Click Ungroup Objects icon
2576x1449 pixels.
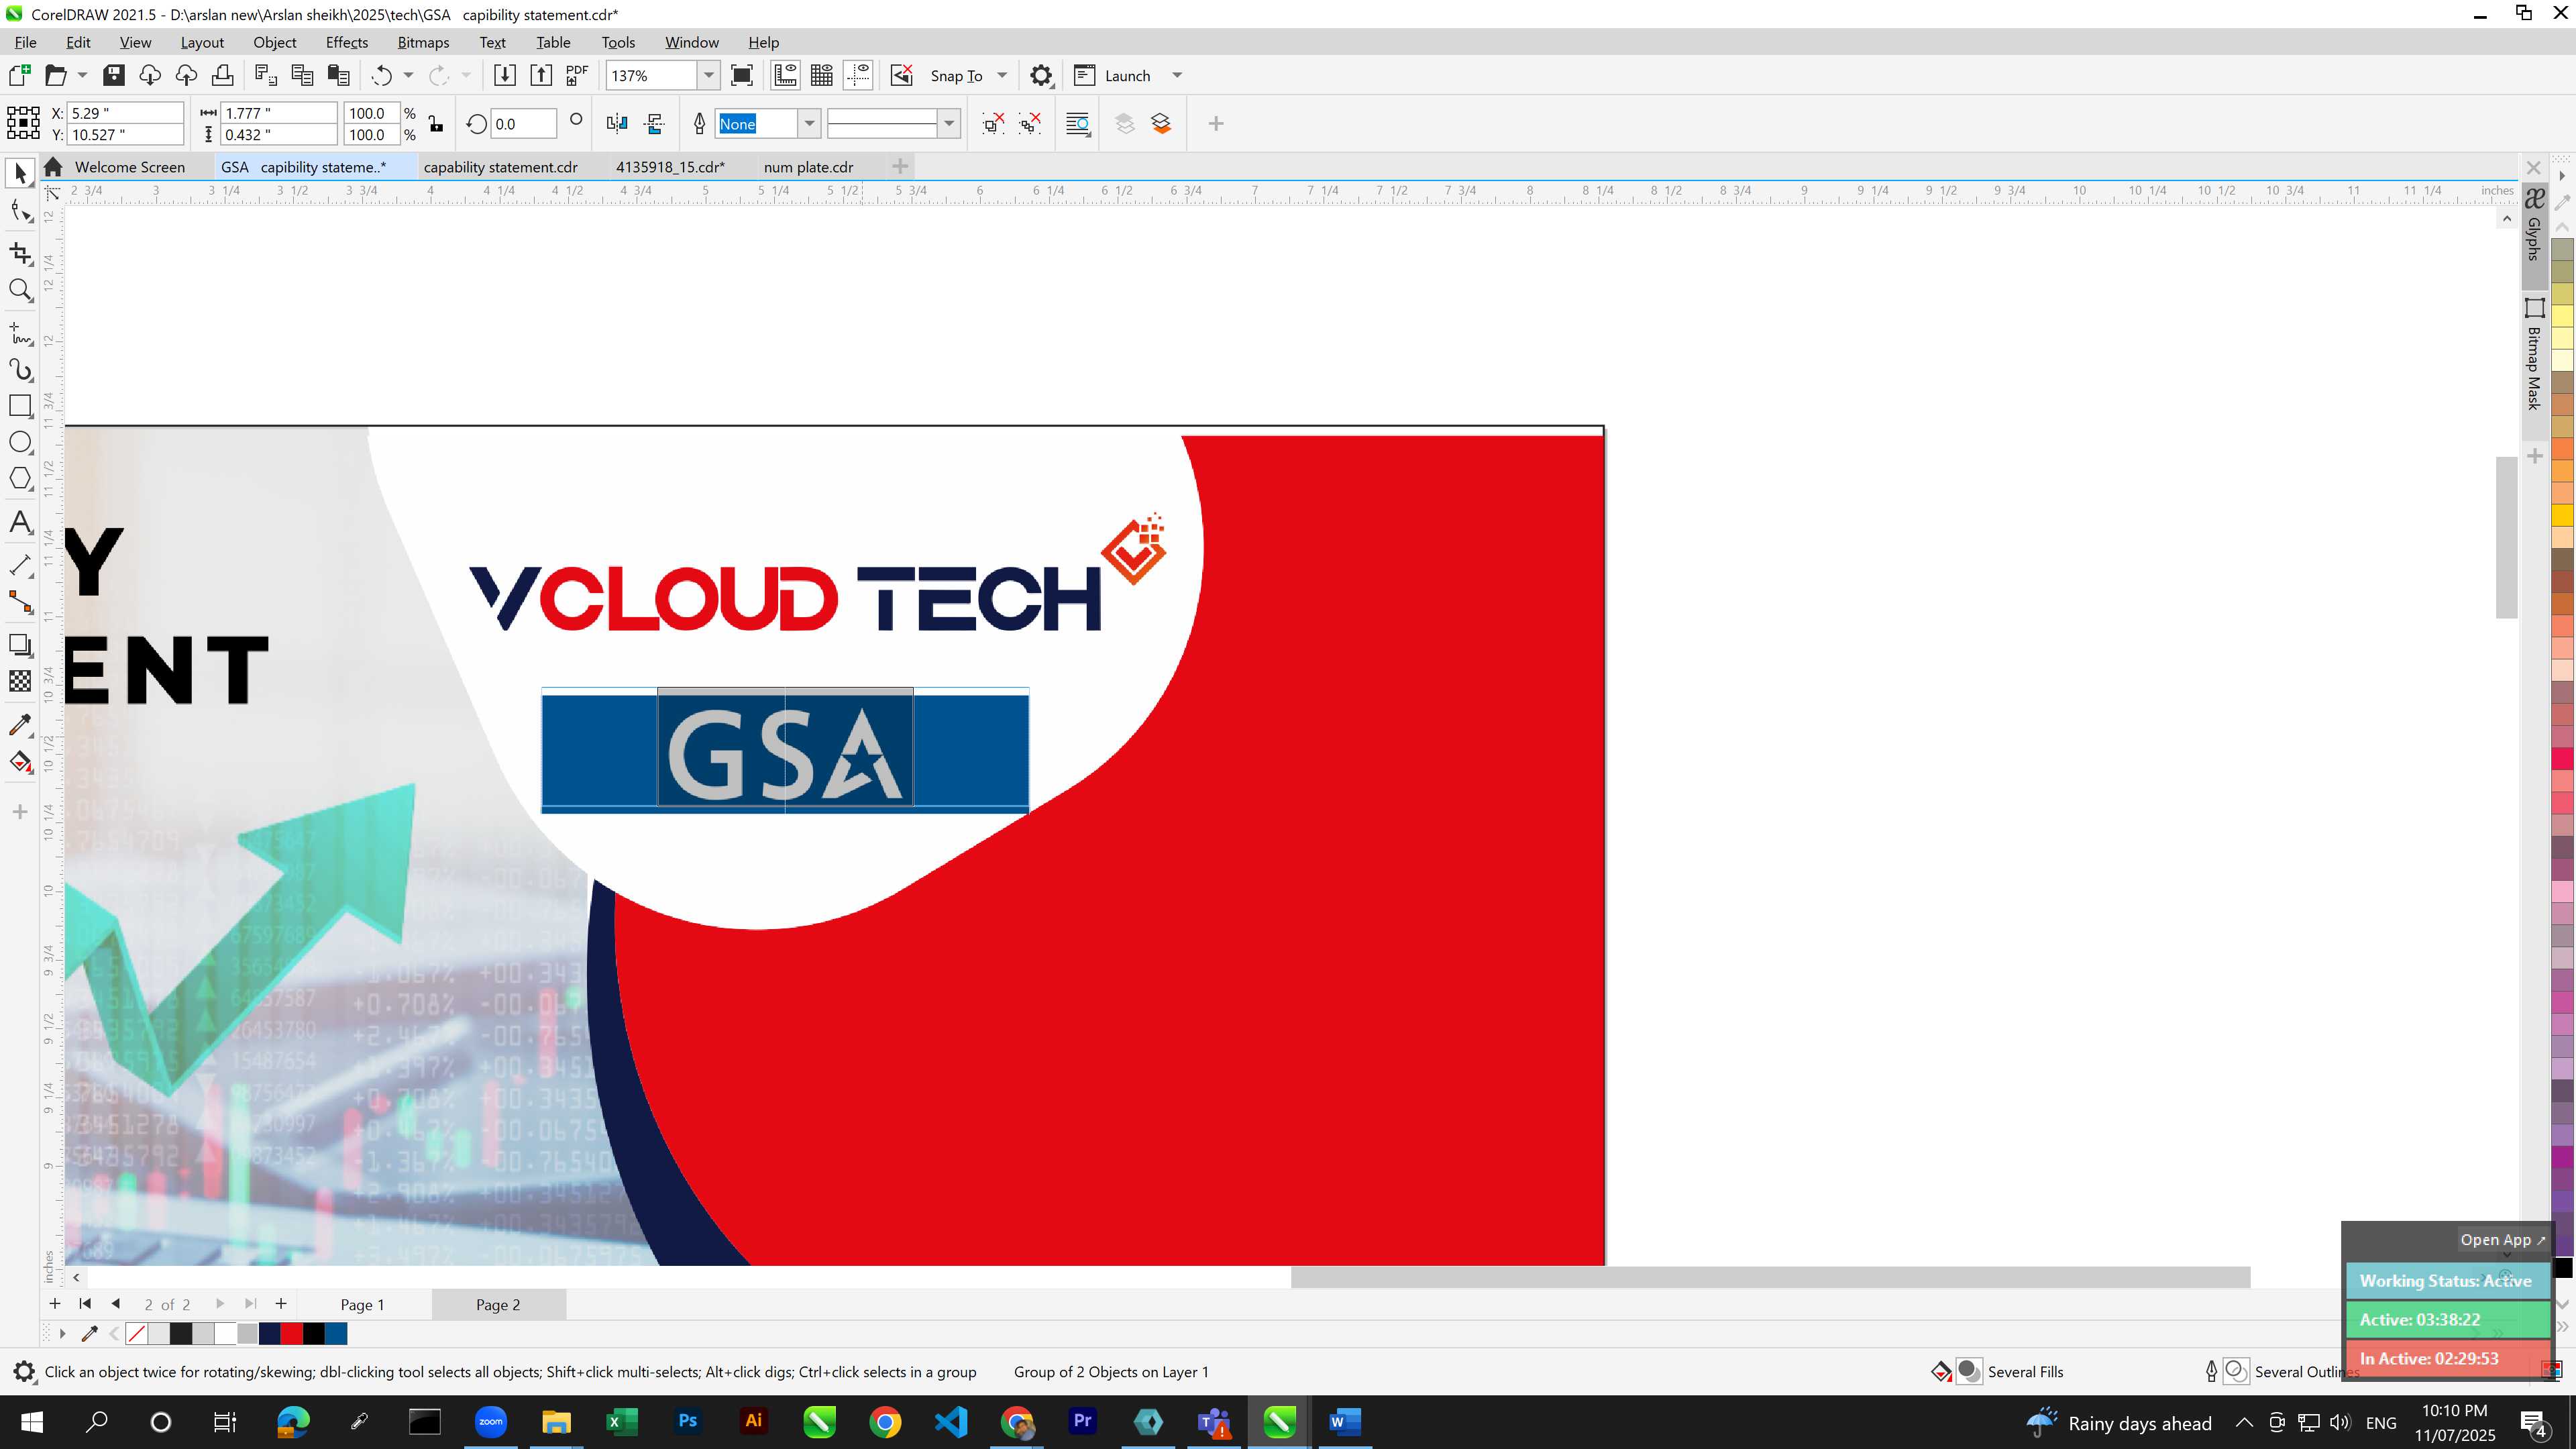[x=993, y=123]
